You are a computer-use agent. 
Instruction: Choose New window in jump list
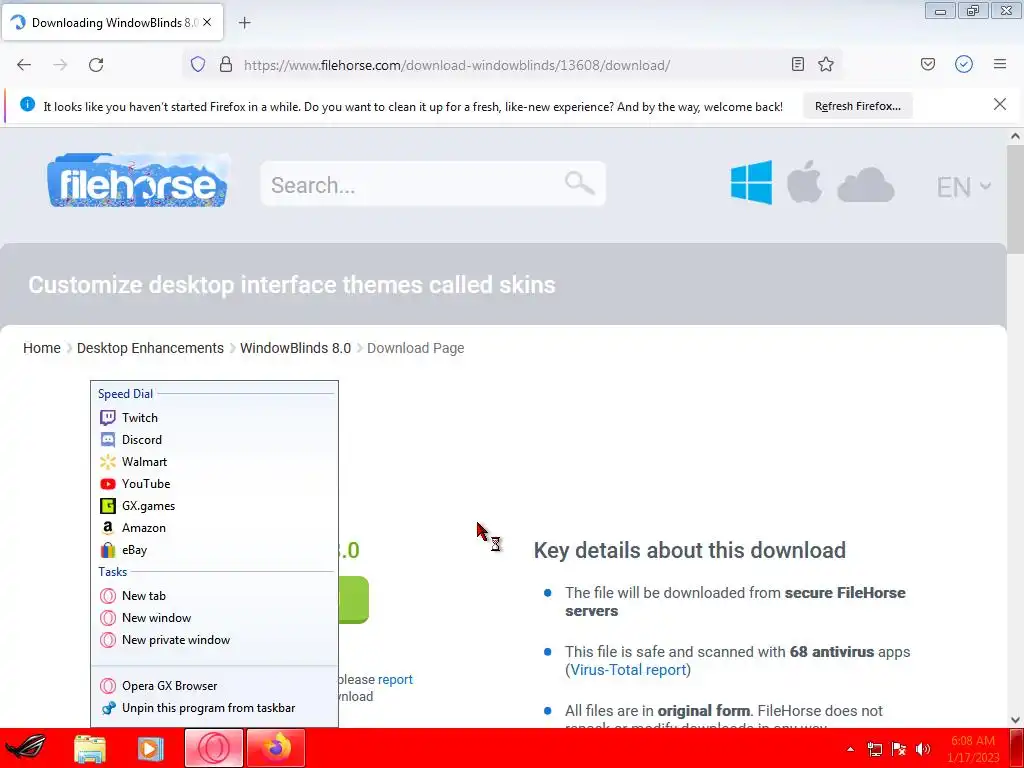pyautogui.click(x=214, y=618)
